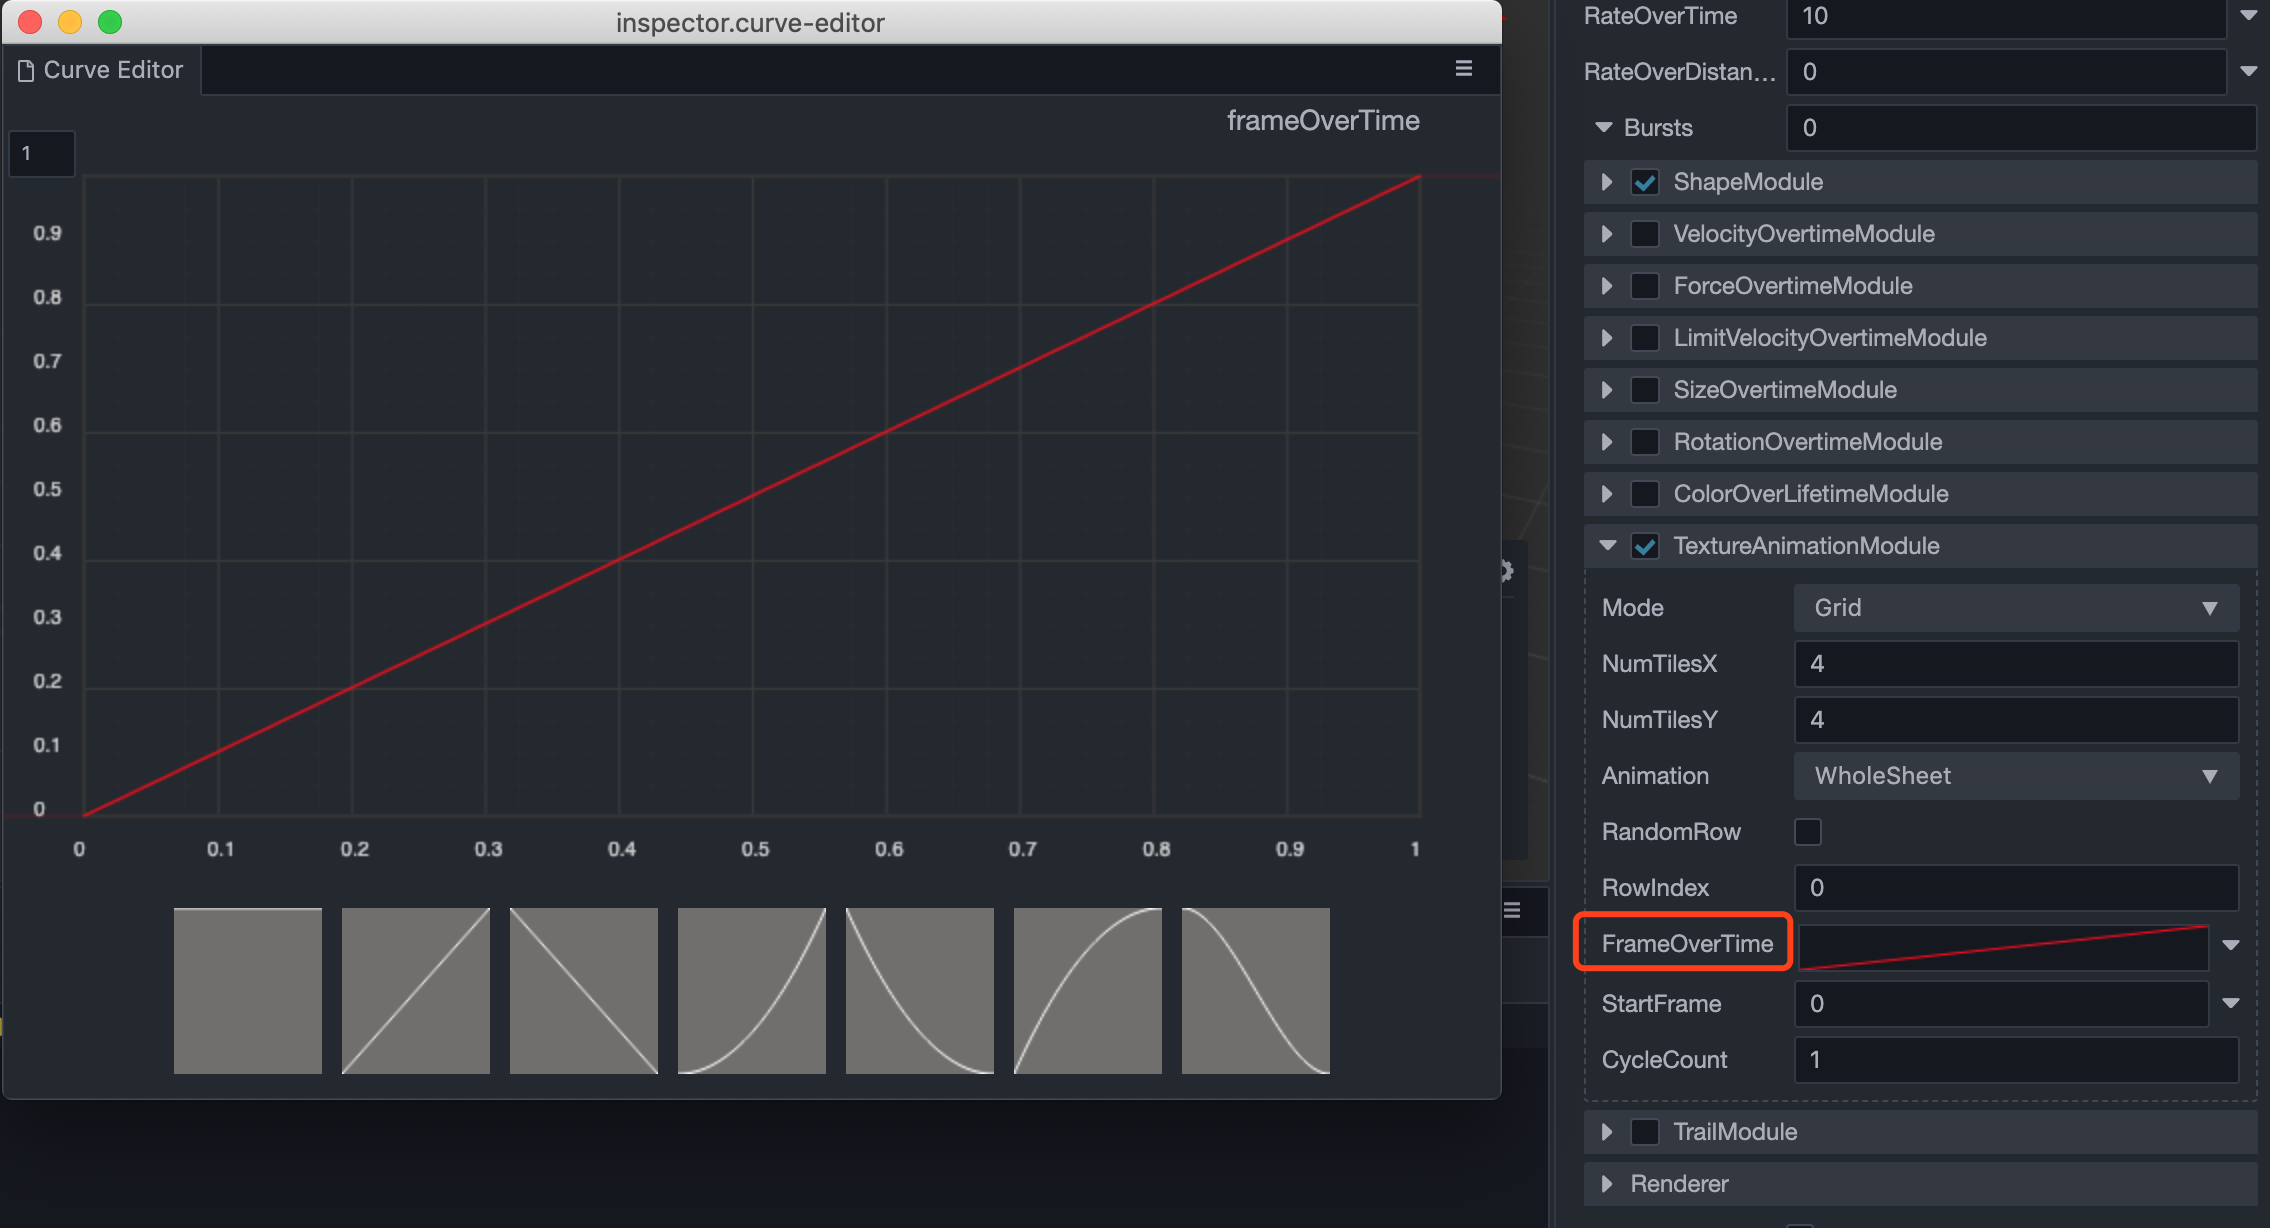Select the ease-in ascending curve preset
The height and width of the screenshot is (1228, 2270).
(x=751, y=990)
